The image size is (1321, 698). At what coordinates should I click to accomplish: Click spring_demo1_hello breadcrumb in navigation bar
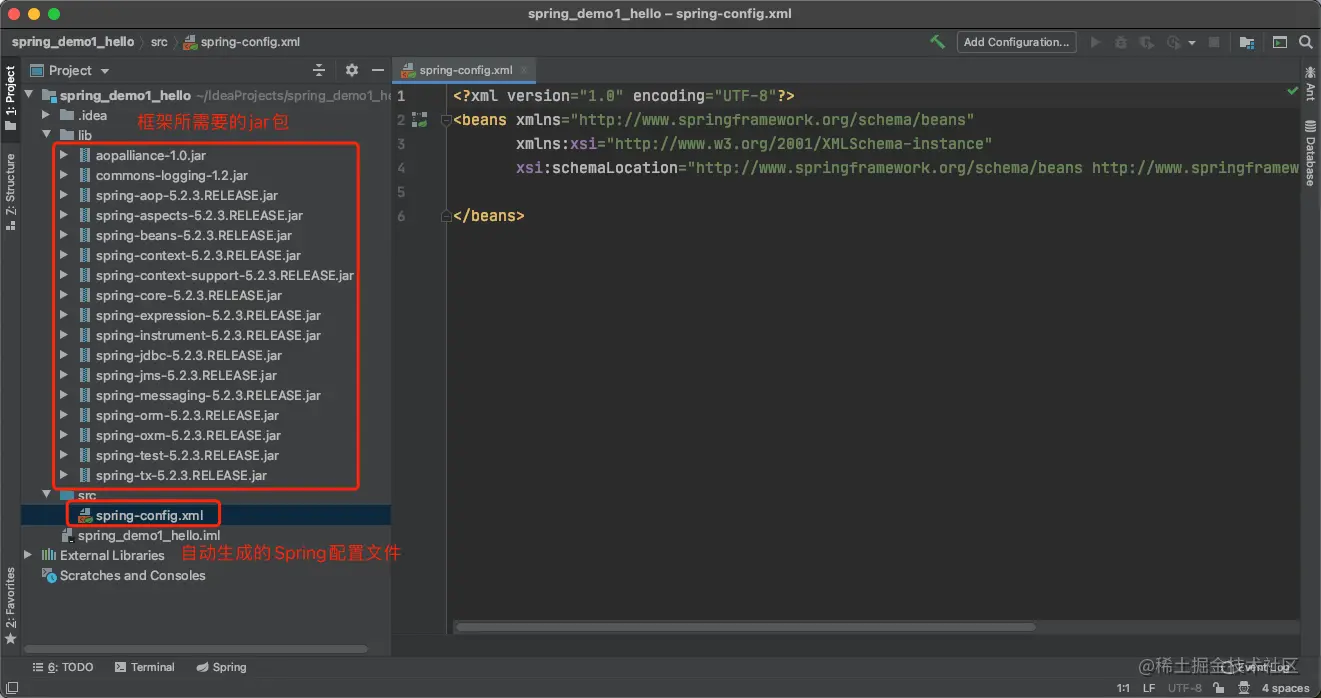click(73, 42)
